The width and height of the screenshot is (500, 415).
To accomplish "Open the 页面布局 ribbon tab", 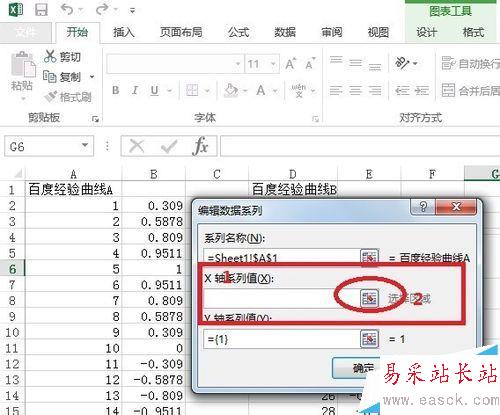I will click(x=181, y=32).
